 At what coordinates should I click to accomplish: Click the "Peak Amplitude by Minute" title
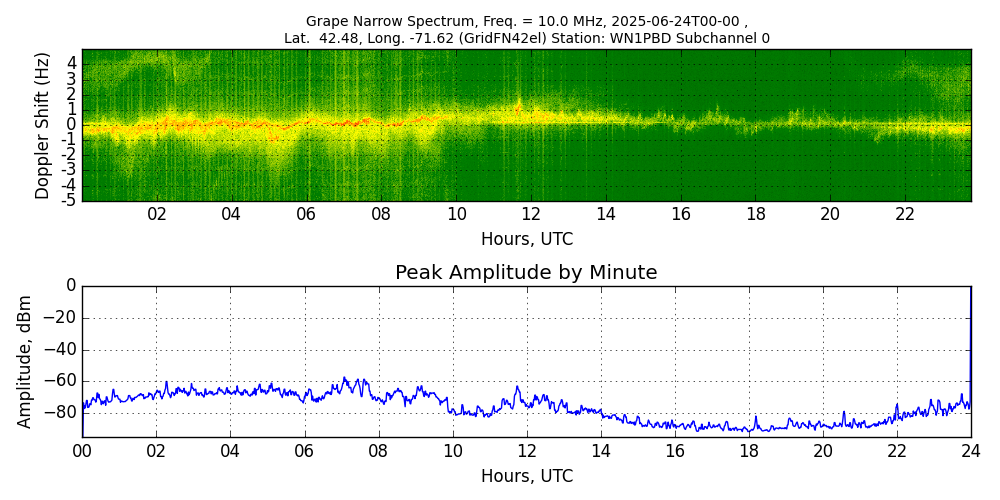526,273
